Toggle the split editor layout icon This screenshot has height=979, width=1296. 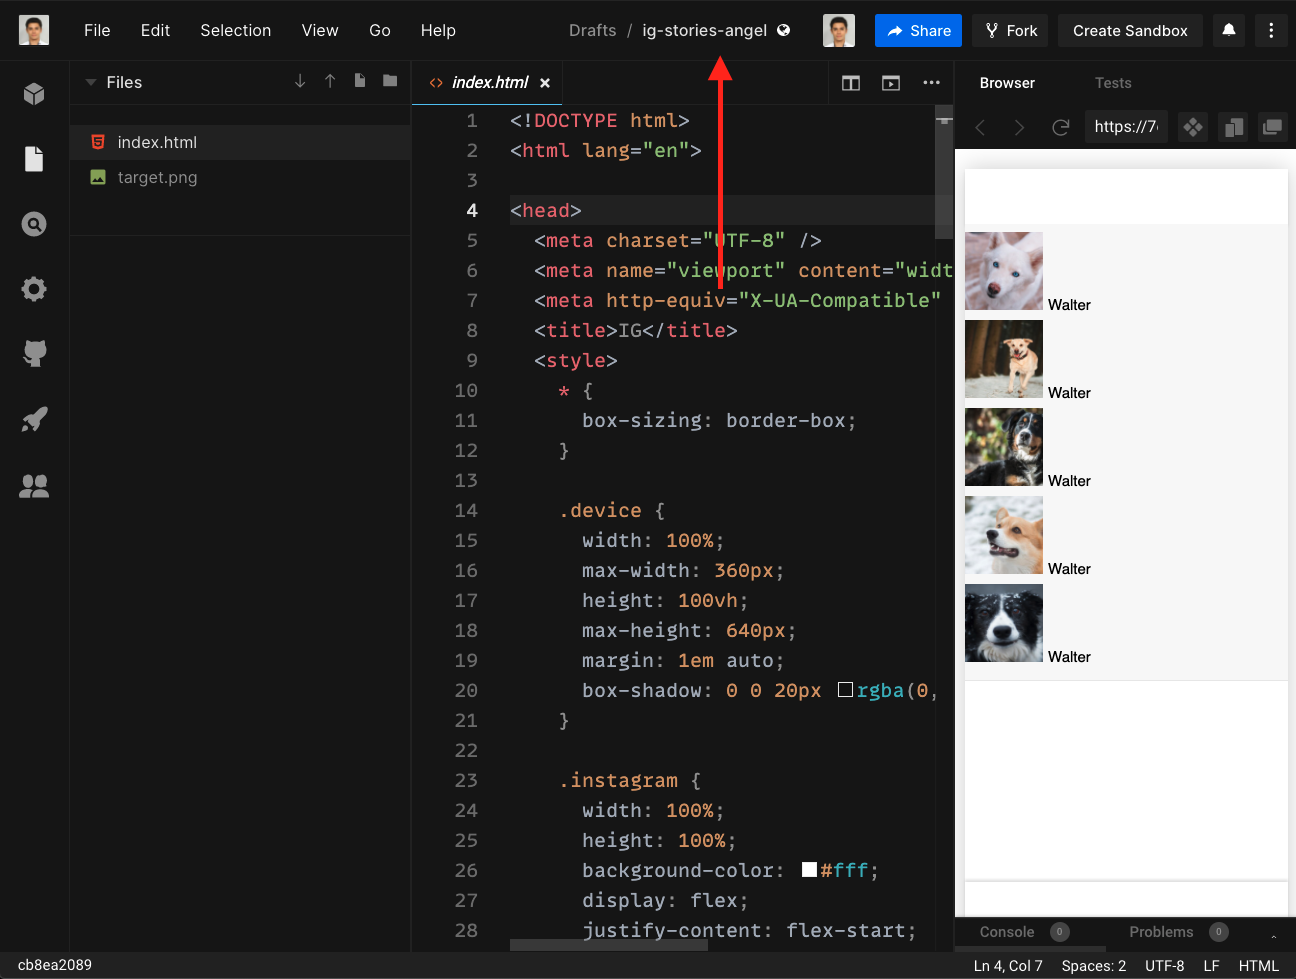click(x=851, y=83)
